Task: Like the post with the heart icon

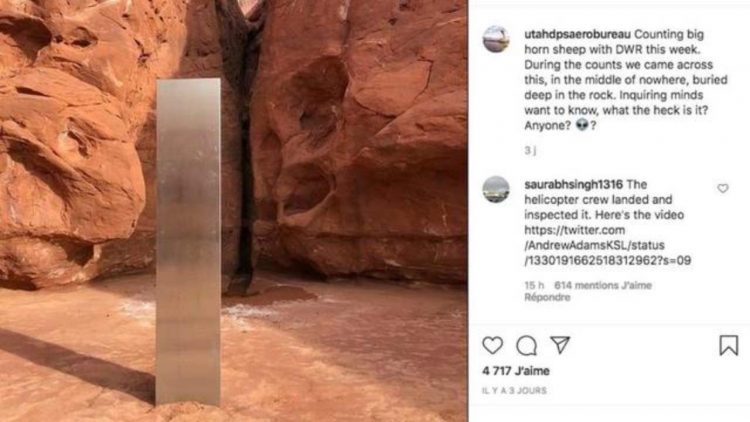Action: 492,345
